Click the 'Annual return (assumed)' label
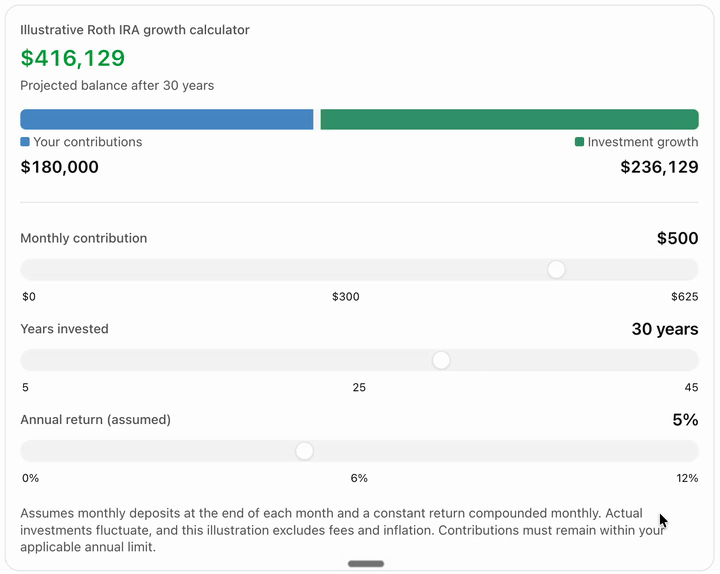Screen dimensions: 720x574 point(96,420)
